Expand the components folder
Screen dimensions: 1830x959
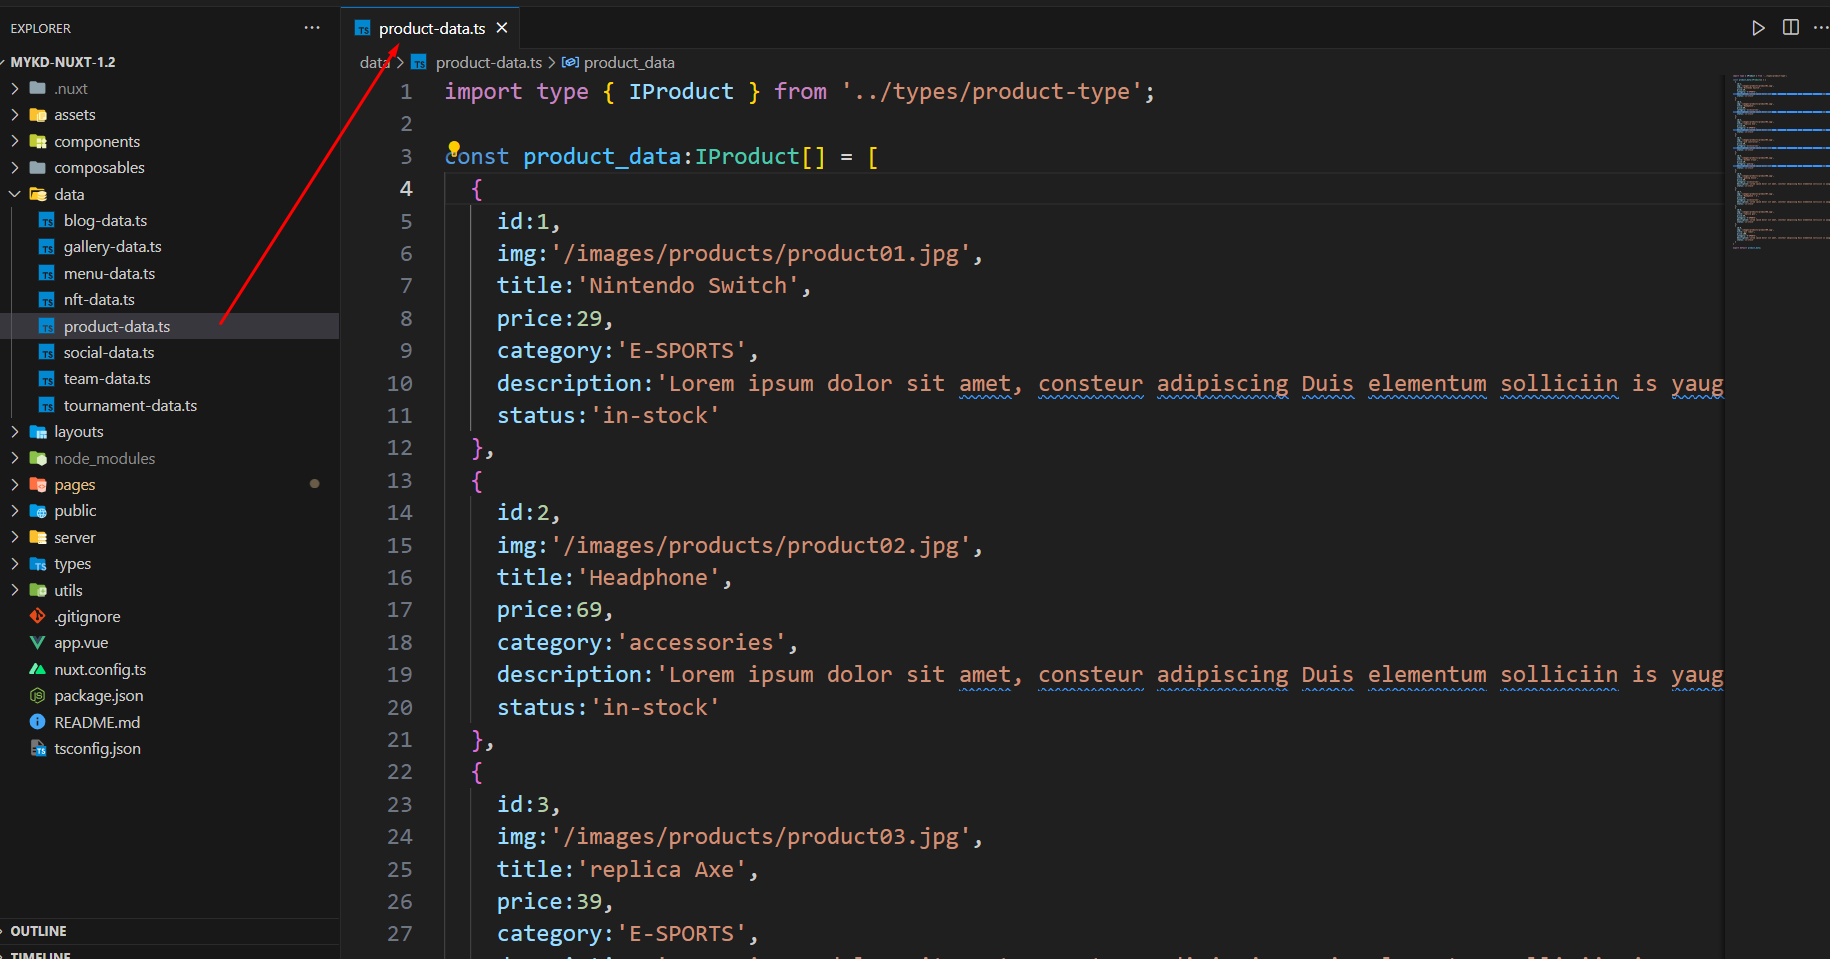(96, 142)
